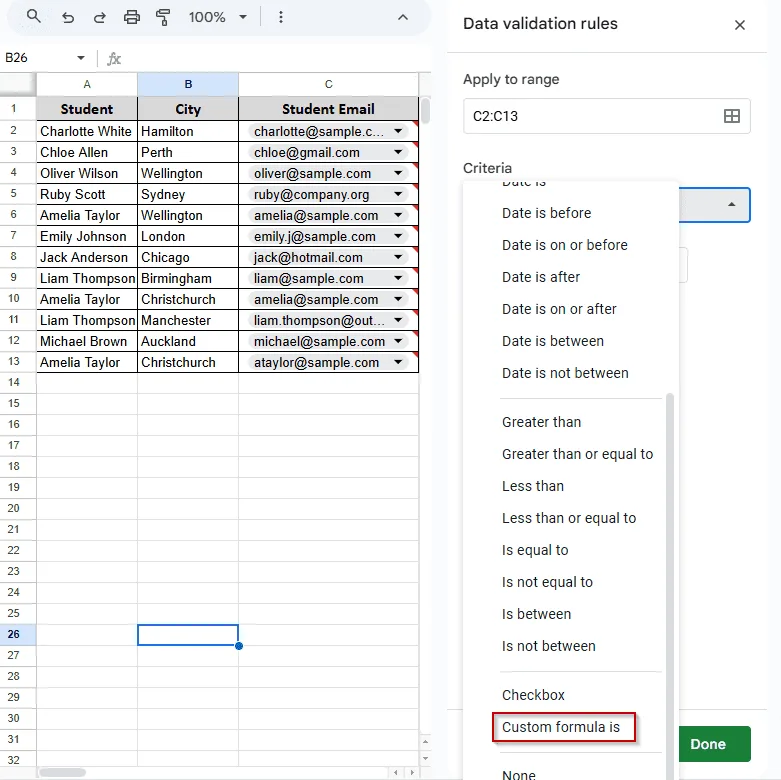This screenshot has width=781, height=780.
Task: Activate the paint format tool
Action: 163,17
